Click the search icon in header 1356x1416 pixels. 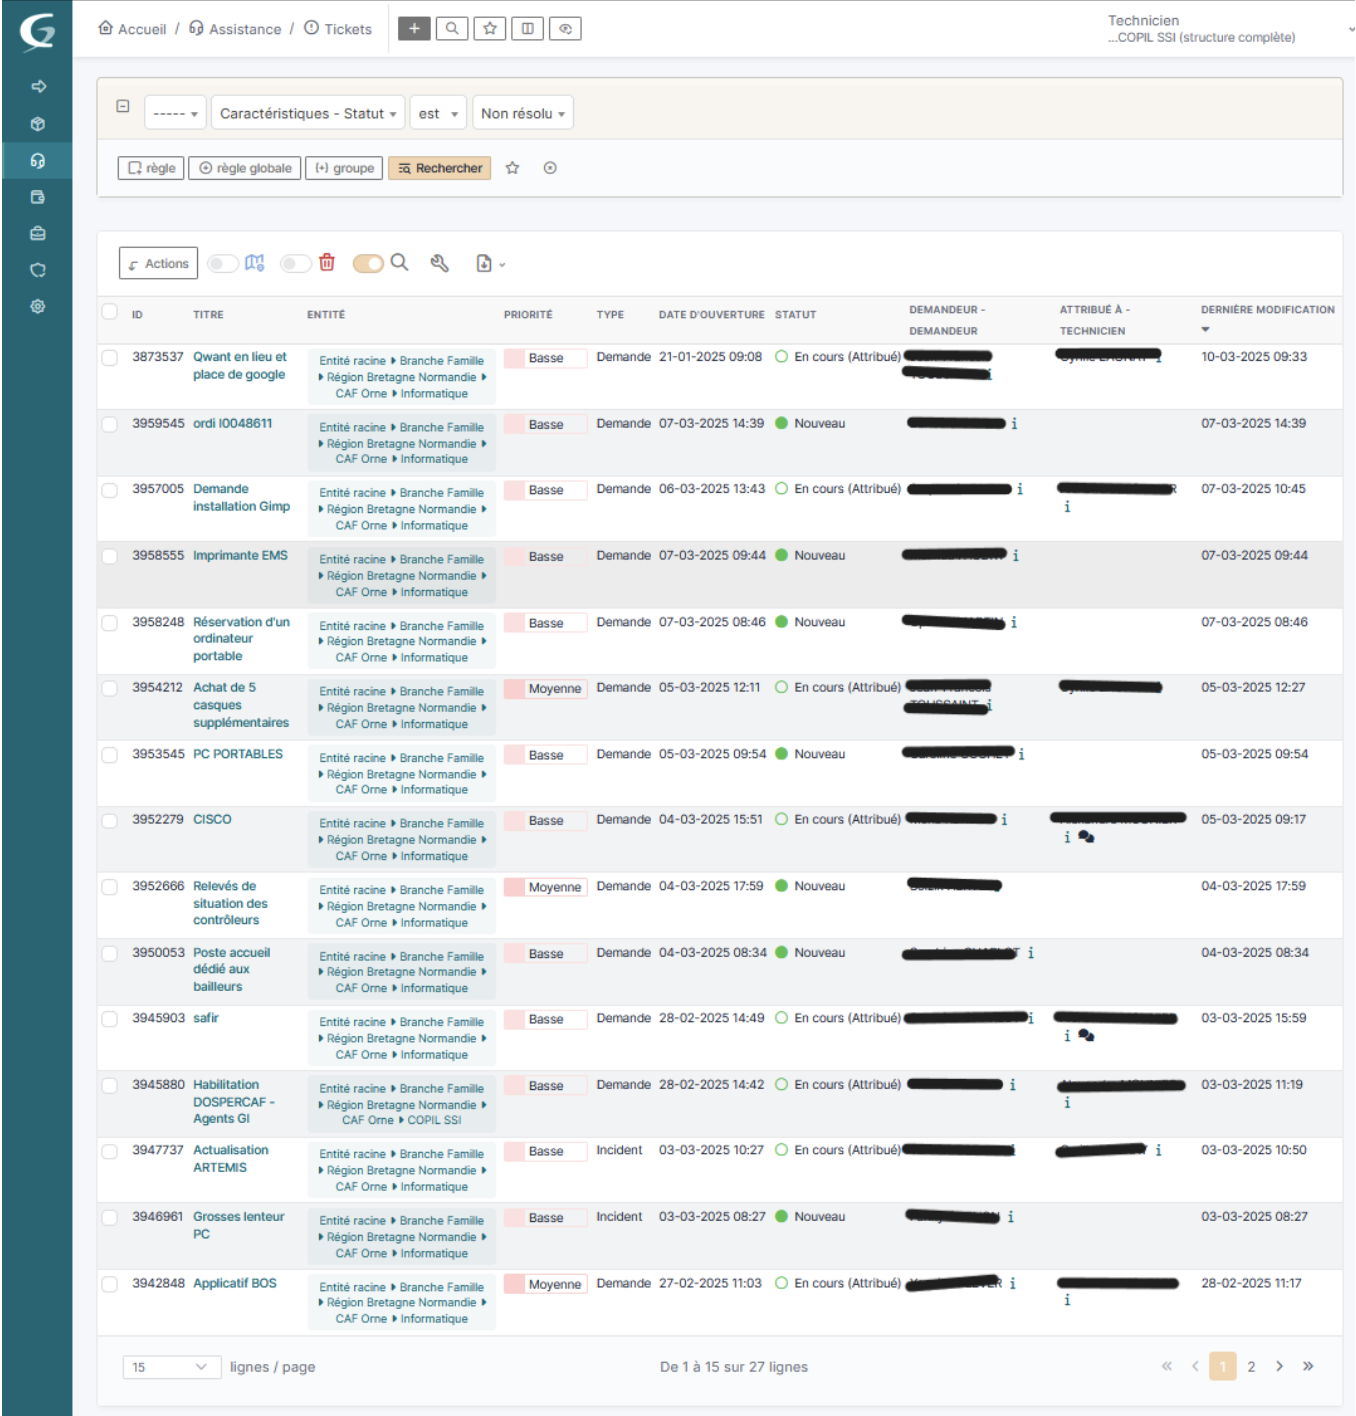point(452,29)
